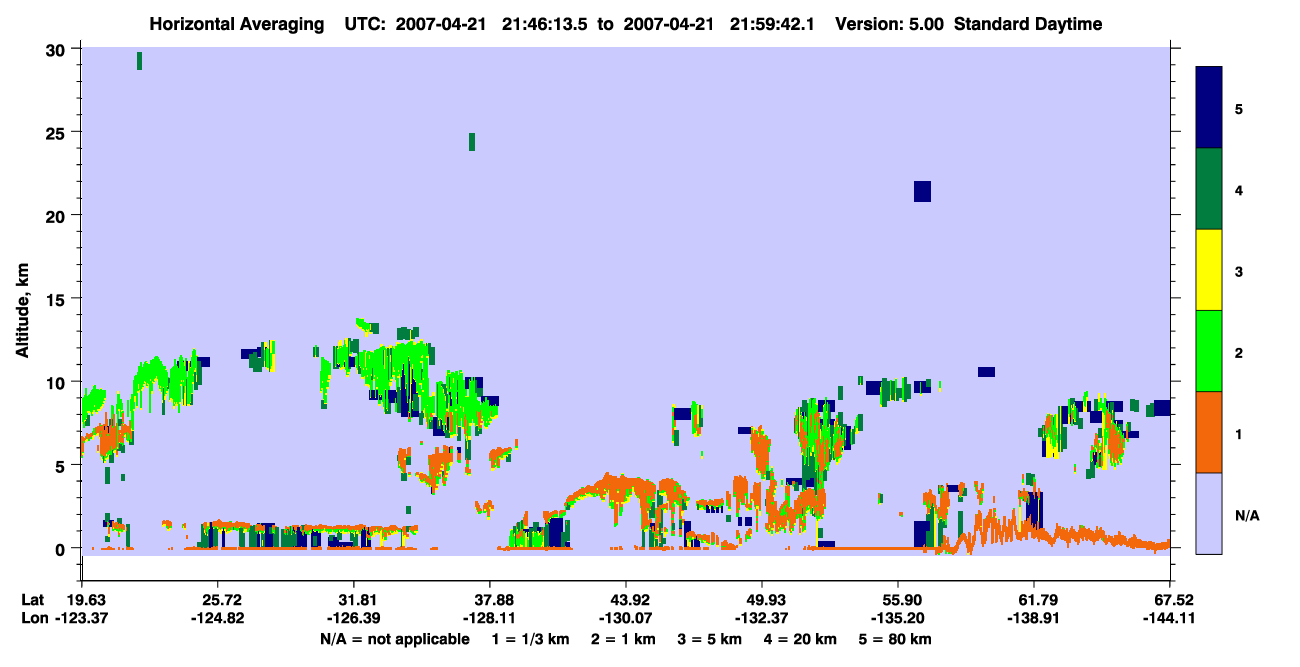Click the "2 = 1 km" legend entry
This screenshot has height=667, width=1300.
click(x=624, y=639)
